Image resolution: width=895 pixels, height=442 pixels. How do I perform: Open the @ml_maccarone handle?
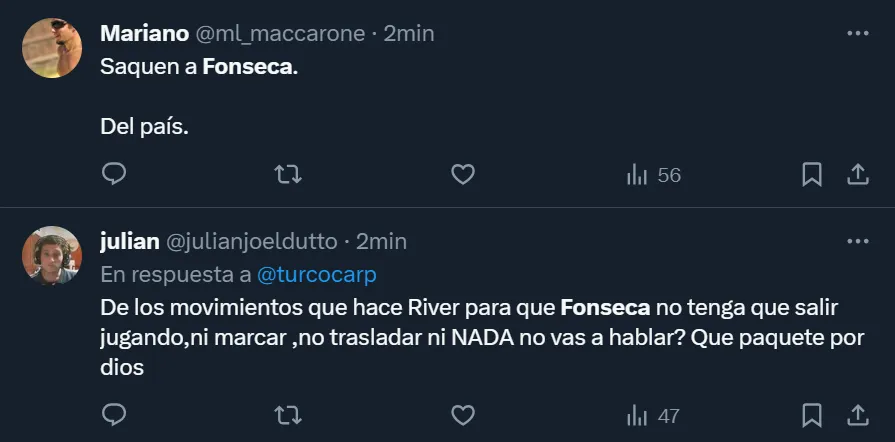point(280,33)
